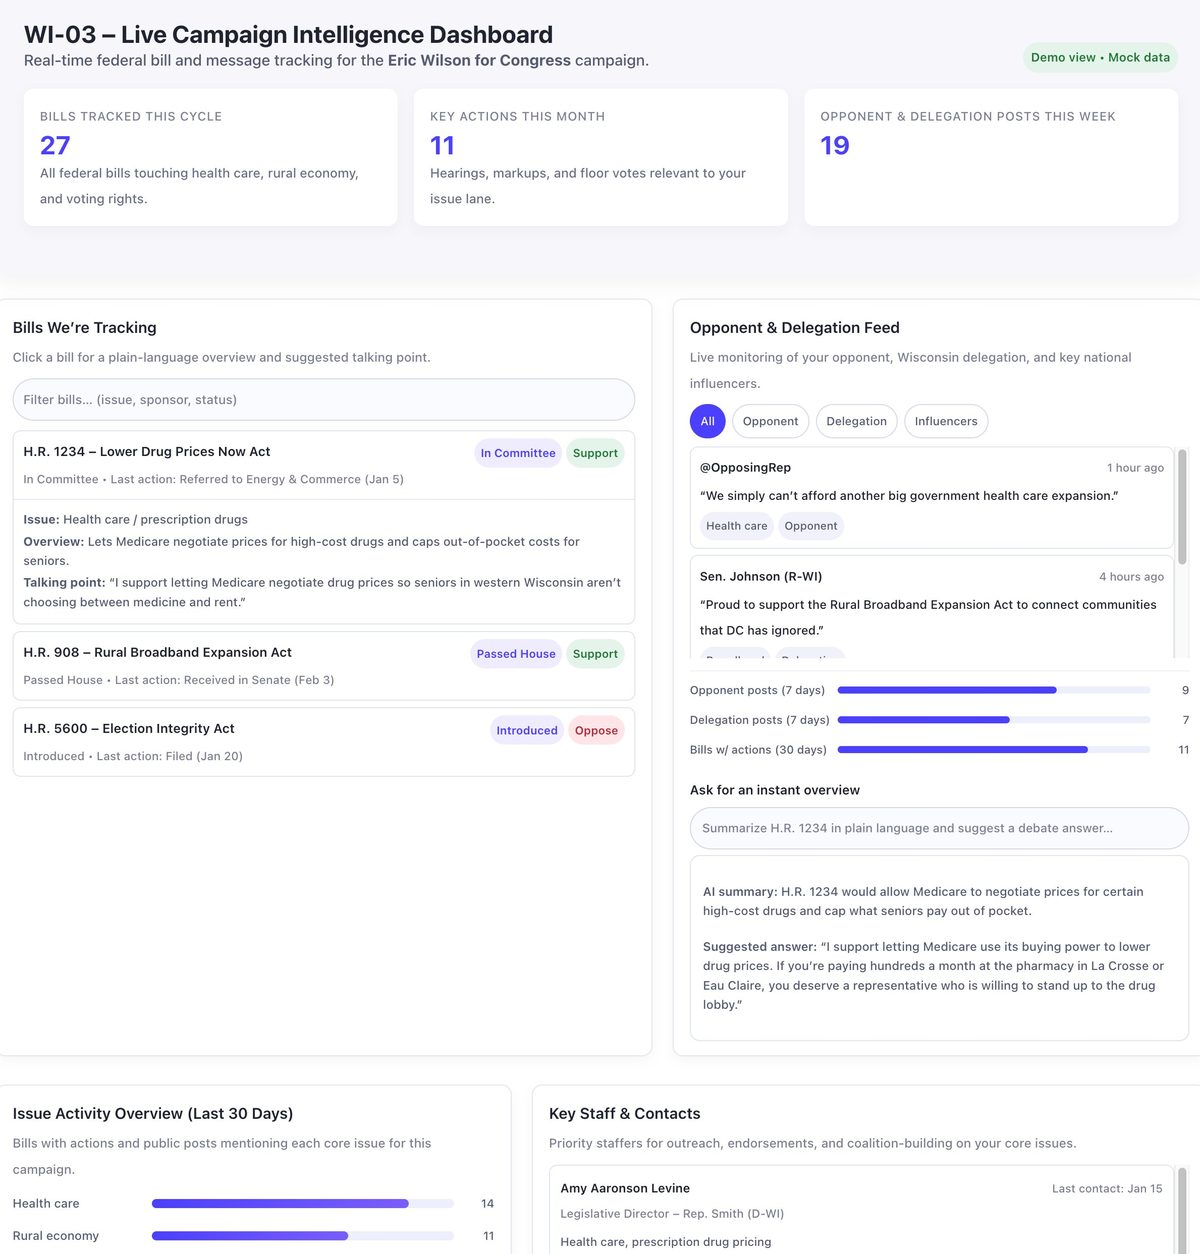The width and height of the screenshot is (1200, 1254).
Task: Click the feed list scrollbar
Action: (x=1182, y=507)
